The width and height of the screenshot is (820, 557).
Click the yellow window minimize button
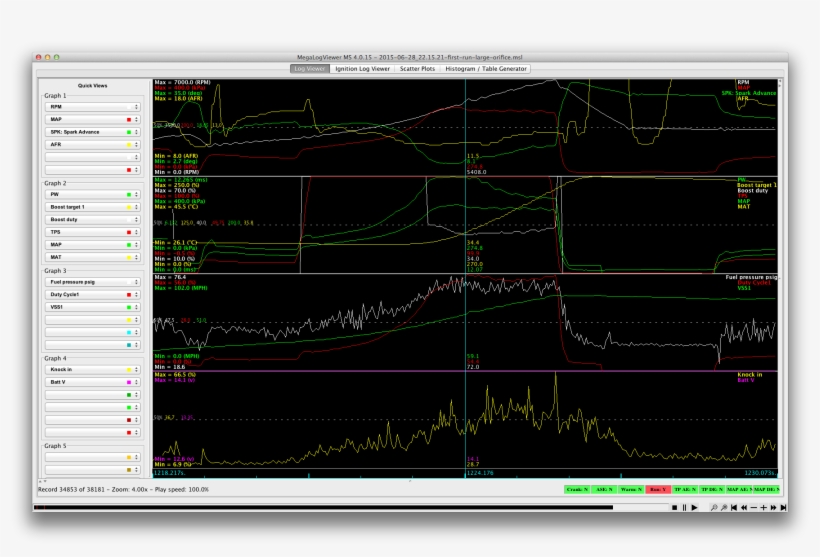(48, 57)
